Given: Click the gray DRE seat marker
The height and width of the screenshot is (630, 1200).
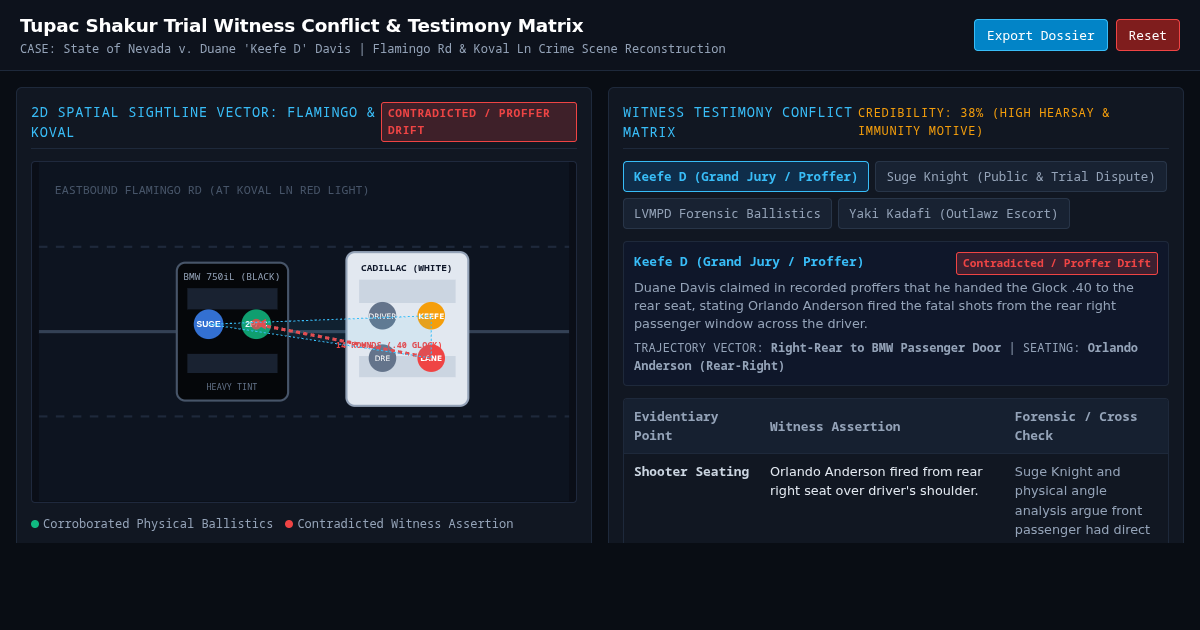Looking at the screenshot, I should [382, 358].
